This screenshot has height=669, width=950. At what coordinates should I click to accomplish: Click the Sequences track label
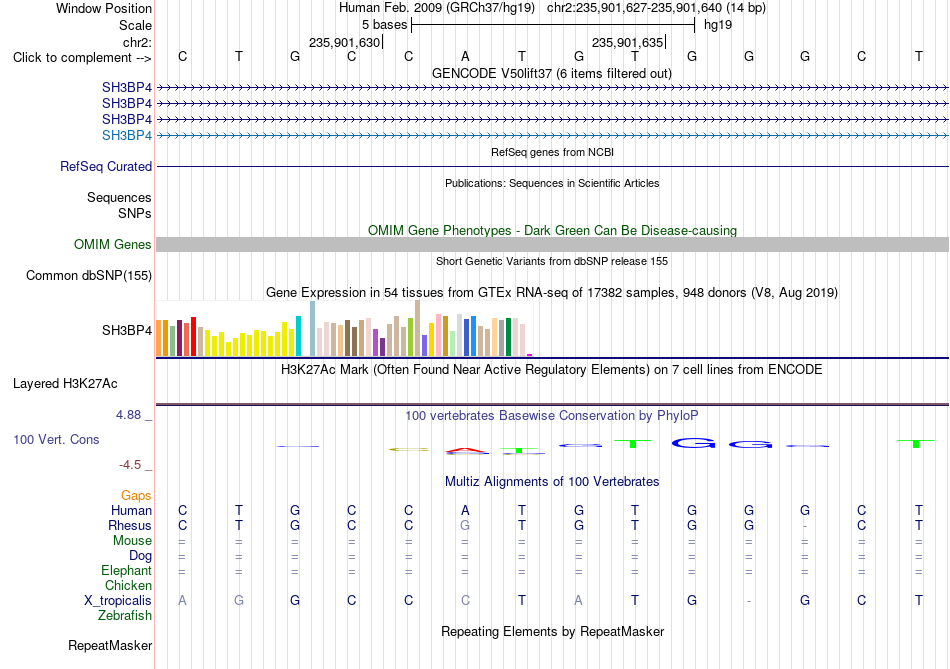point(119,198)
